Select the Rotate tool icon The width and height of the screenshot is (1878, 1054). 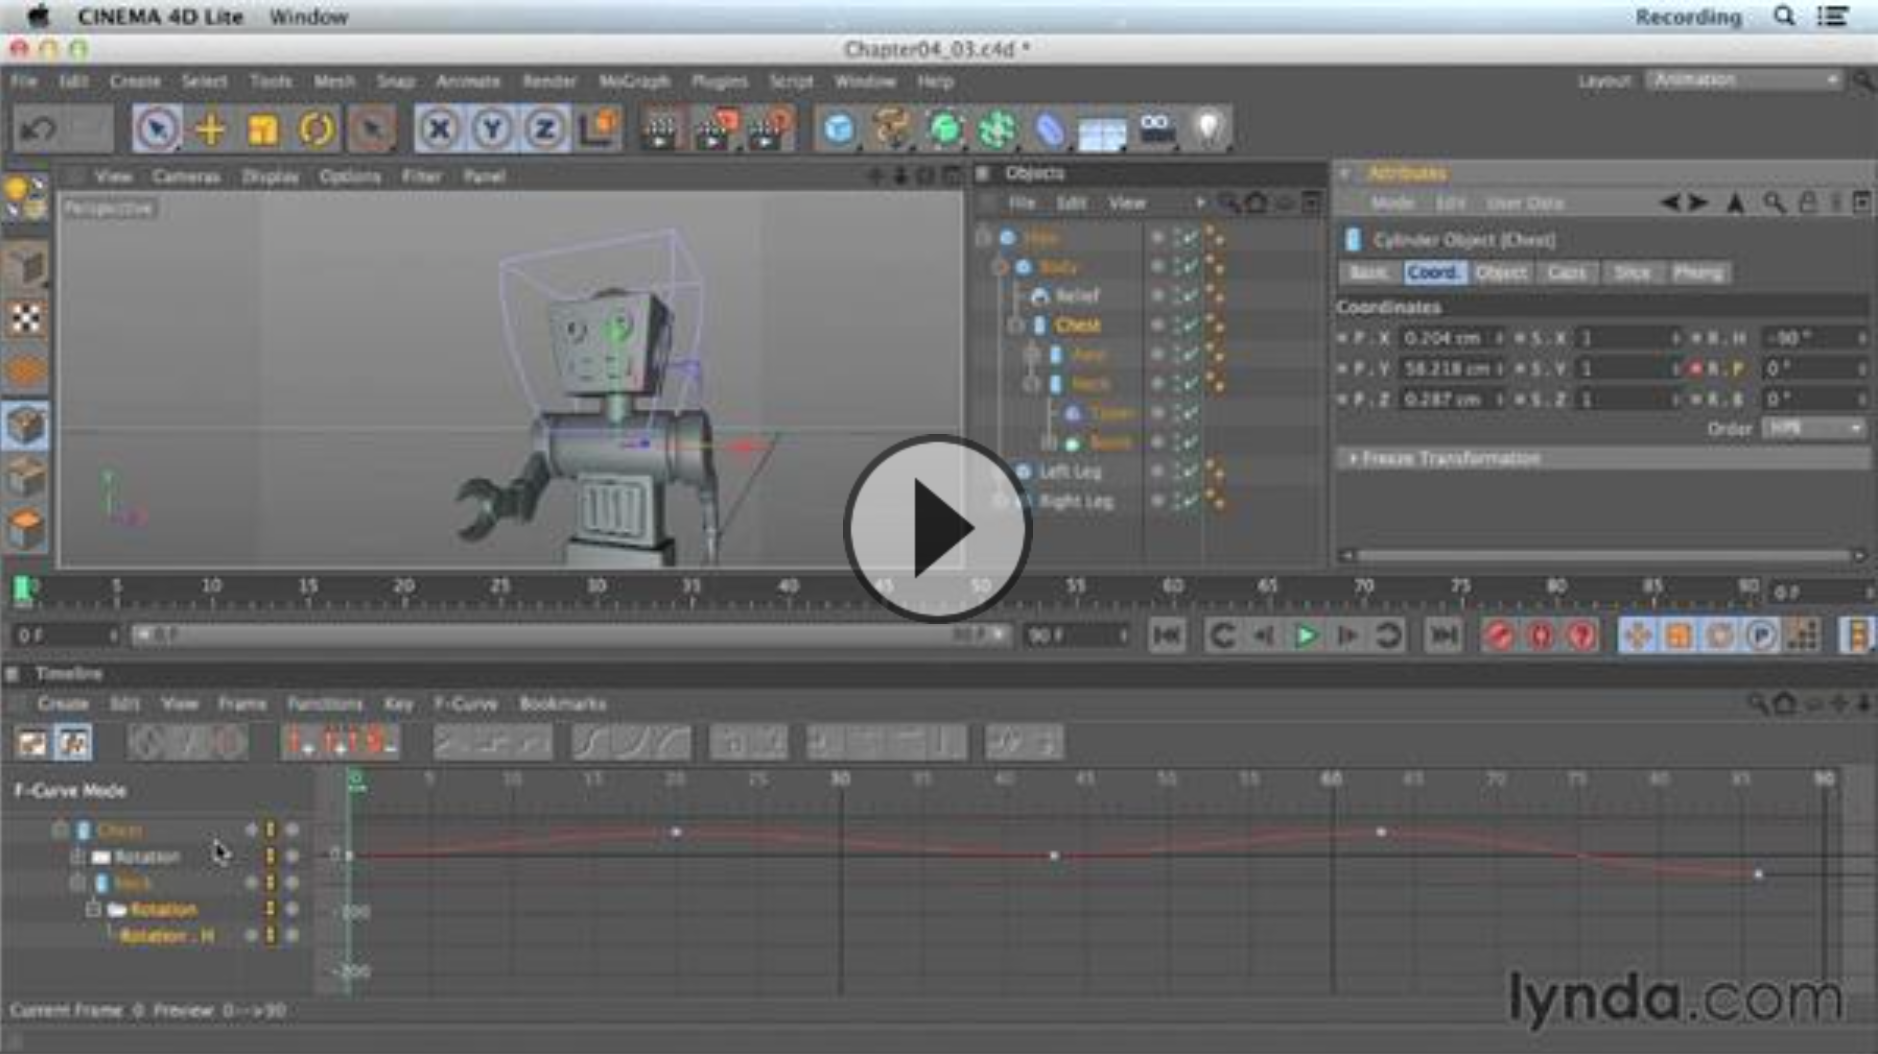coord(317,129)
